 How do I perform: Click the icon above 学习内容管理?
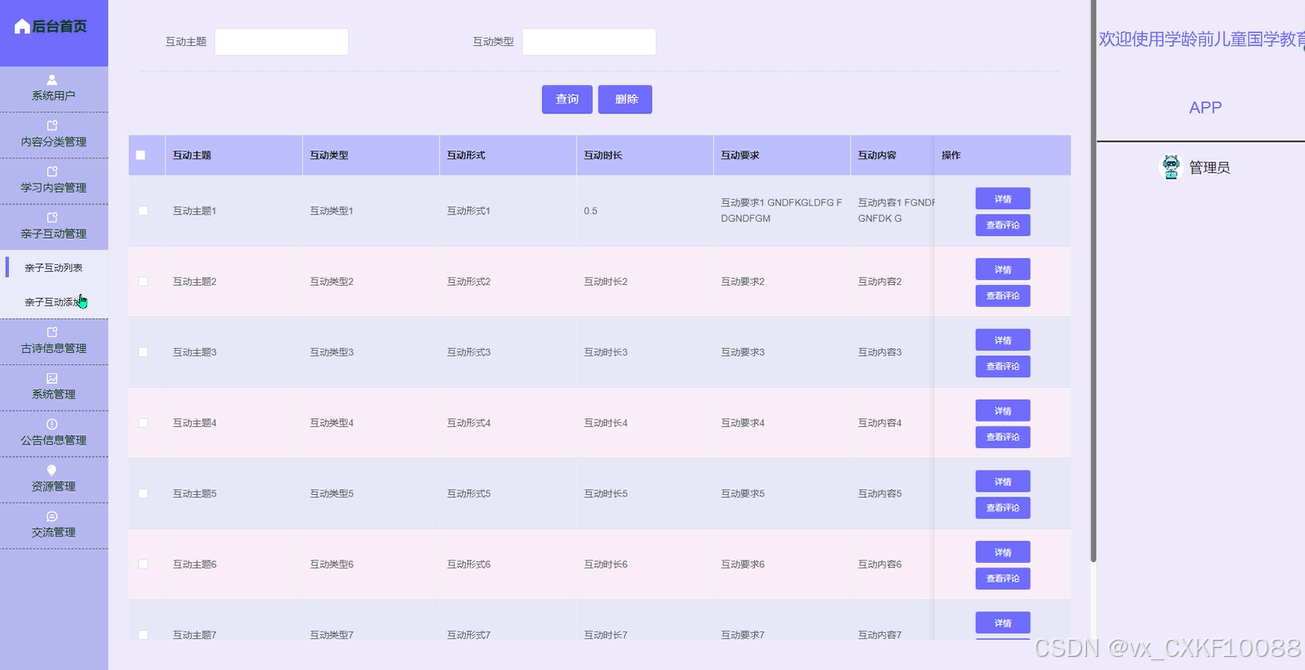coord(52,172)
